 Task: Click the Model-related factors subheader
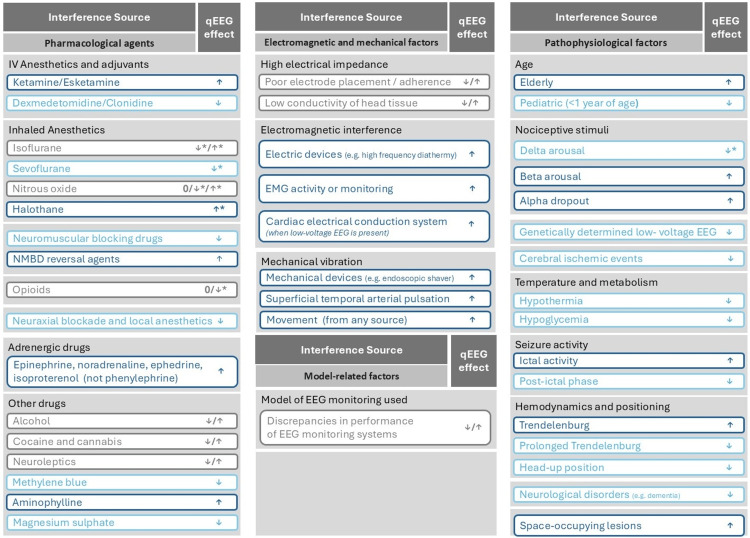pos(352,376)
